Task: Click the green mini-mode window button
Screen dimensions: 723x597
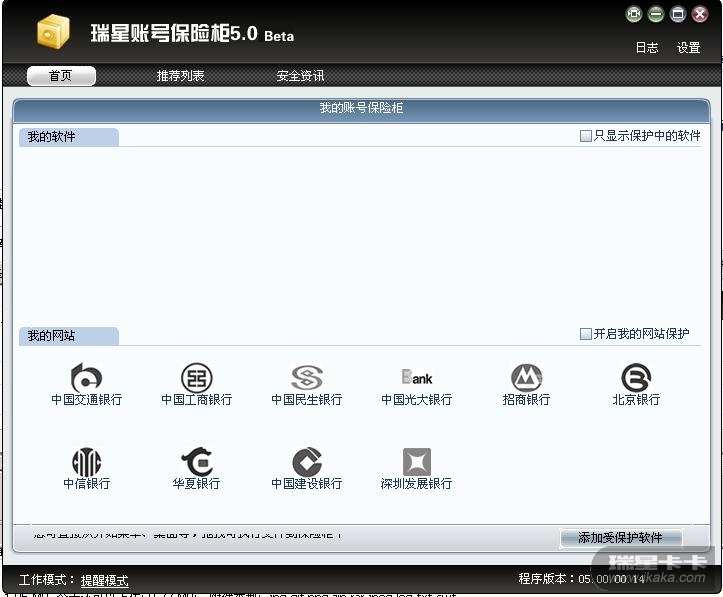Action: (x=634, y=14)
